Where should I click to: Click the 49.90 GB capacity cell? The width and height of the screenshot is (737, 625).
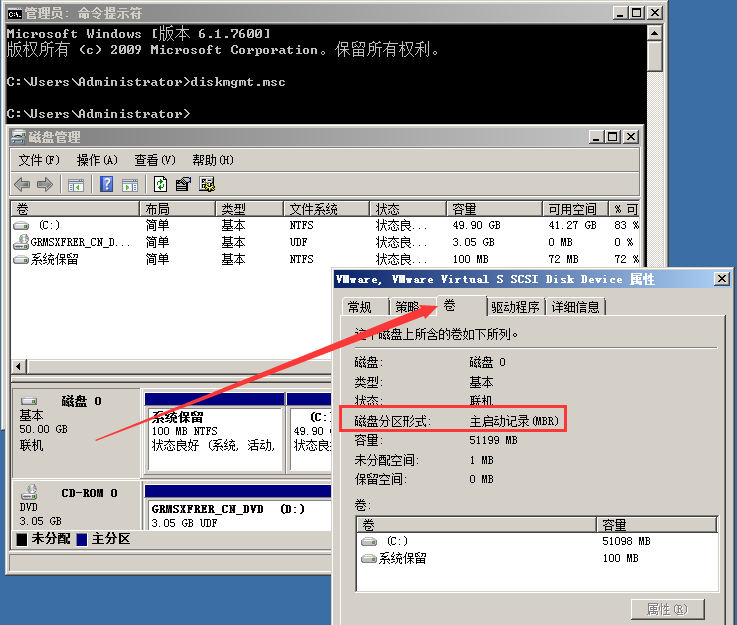coord(476,226)
